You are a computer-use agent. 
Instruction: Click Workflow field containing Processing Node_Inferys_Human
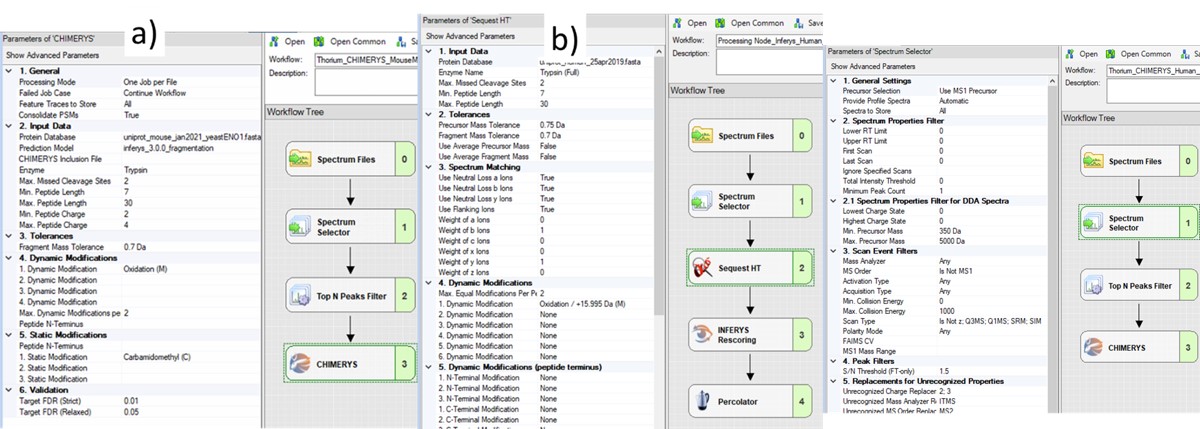click(x=770, y=39)
